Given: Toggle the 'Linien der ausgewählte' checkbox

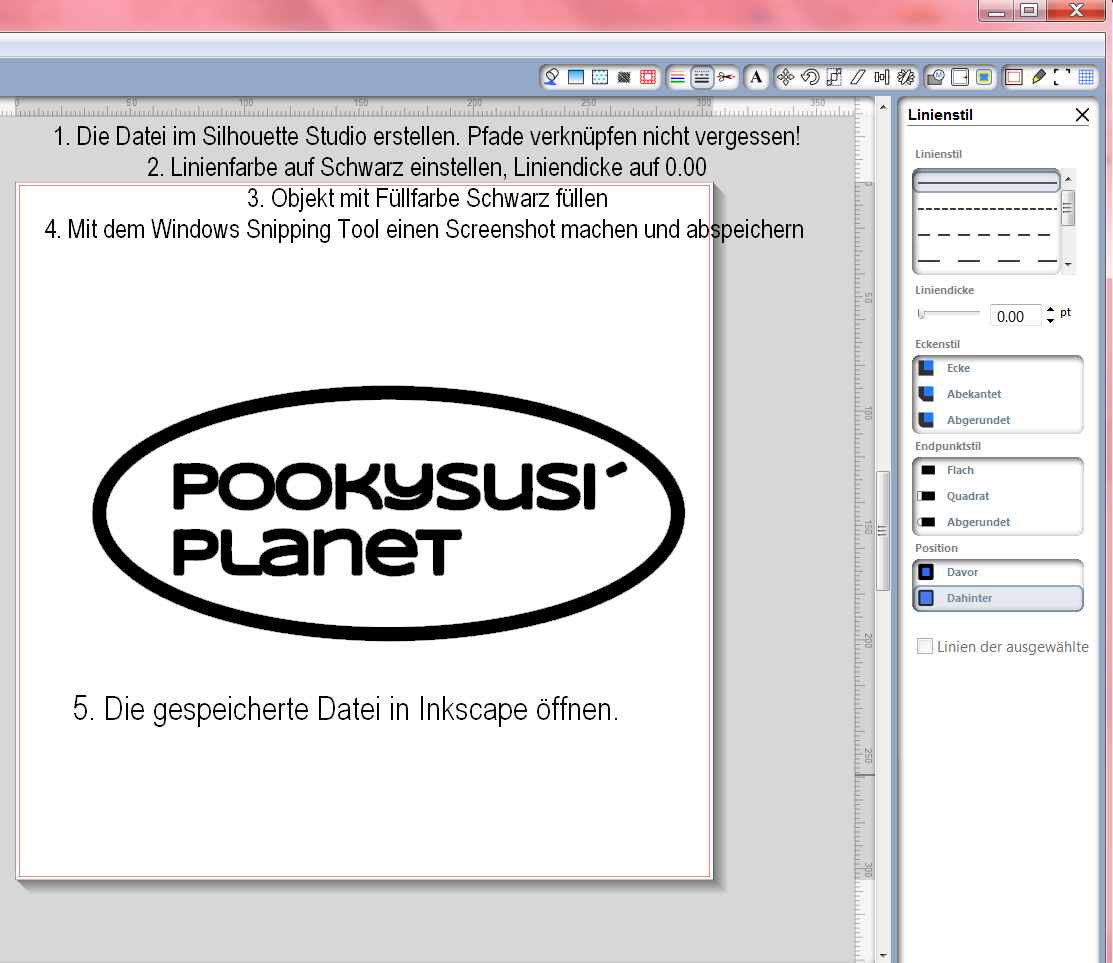Looking at the screenshot, I should [x=924, y=646].
